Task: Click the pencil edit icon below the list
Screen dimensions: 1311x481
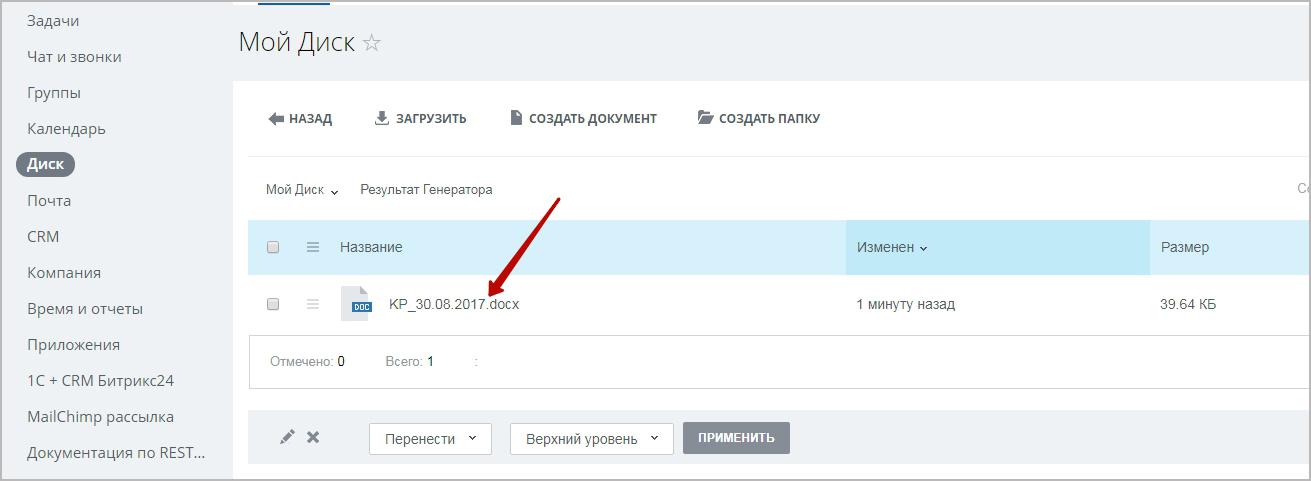Action: point(287,437)
